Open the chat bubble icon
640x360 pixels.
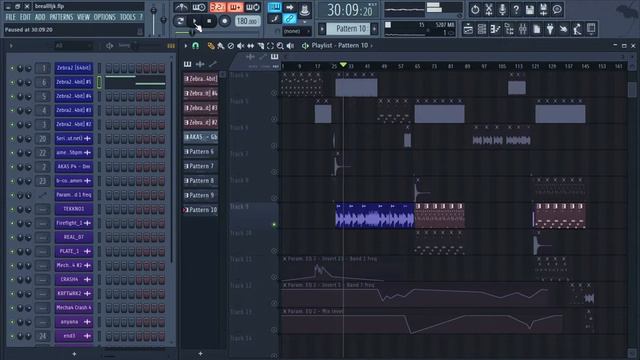(557, 9)
